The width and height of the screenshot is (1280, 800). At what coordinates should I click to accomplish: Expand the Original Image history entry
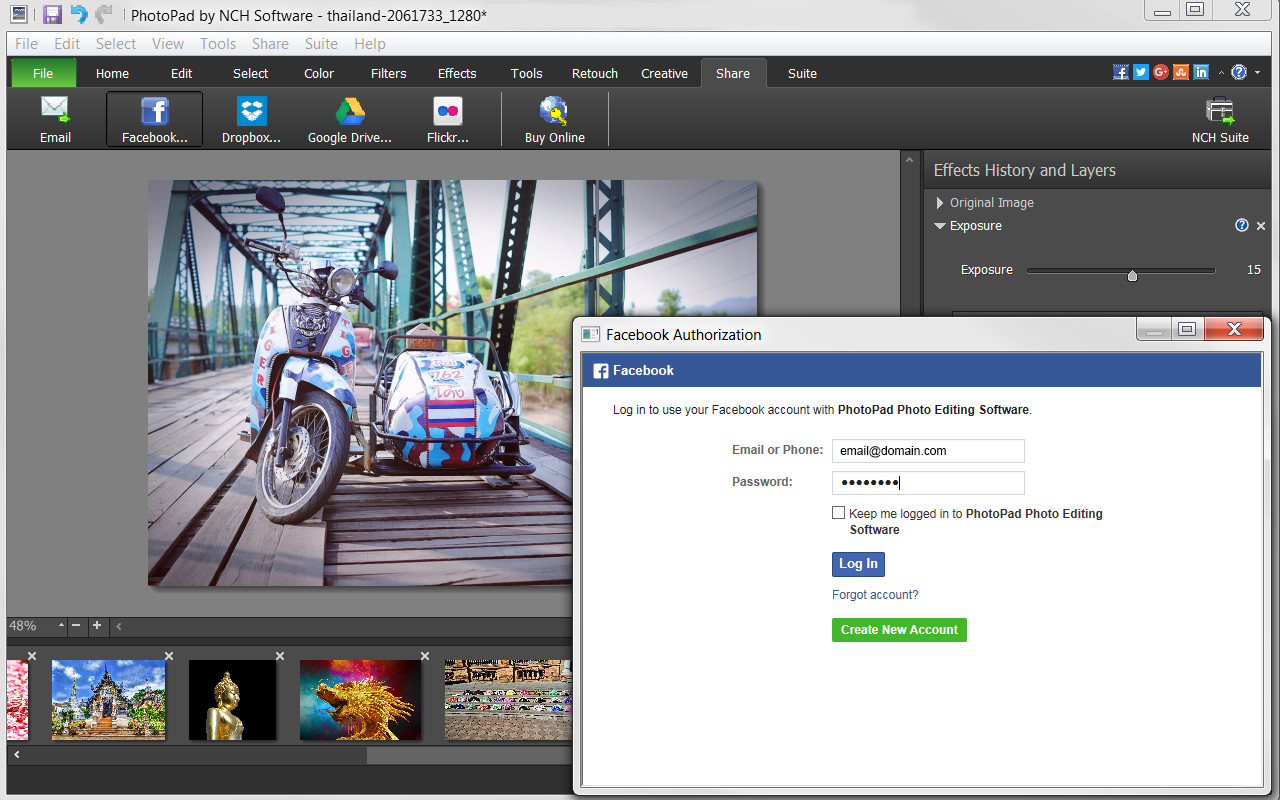(x=939, y=202)
